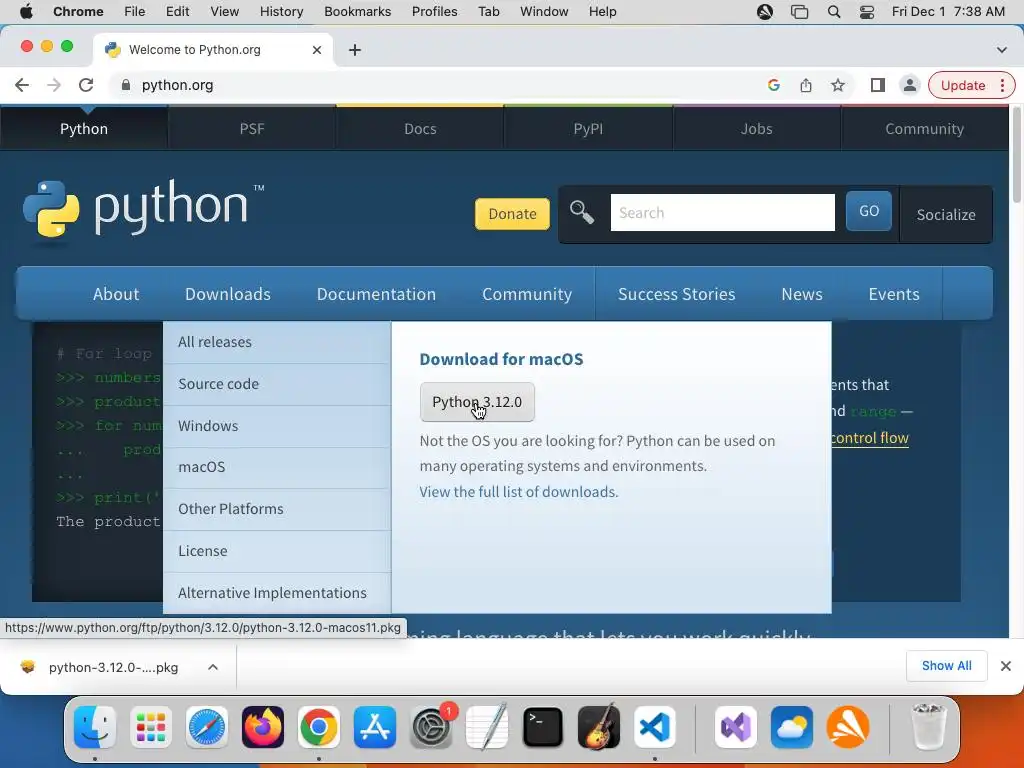Click the browser forward arrow

pos(54,85)
